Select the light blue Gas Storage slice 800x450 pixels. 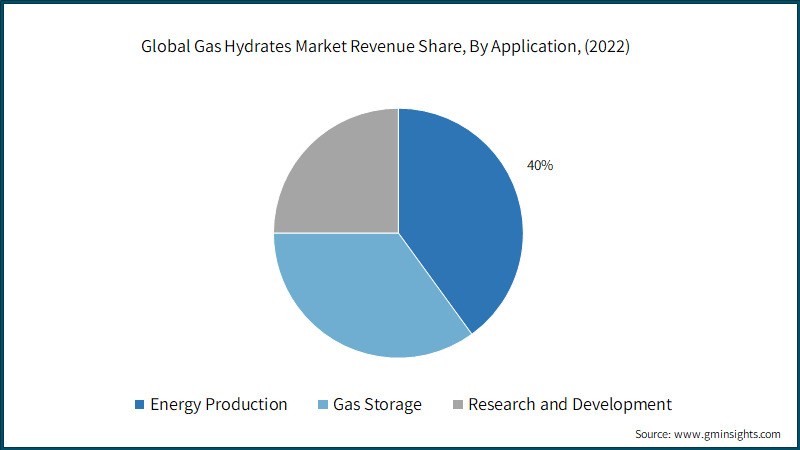(362, 296)
